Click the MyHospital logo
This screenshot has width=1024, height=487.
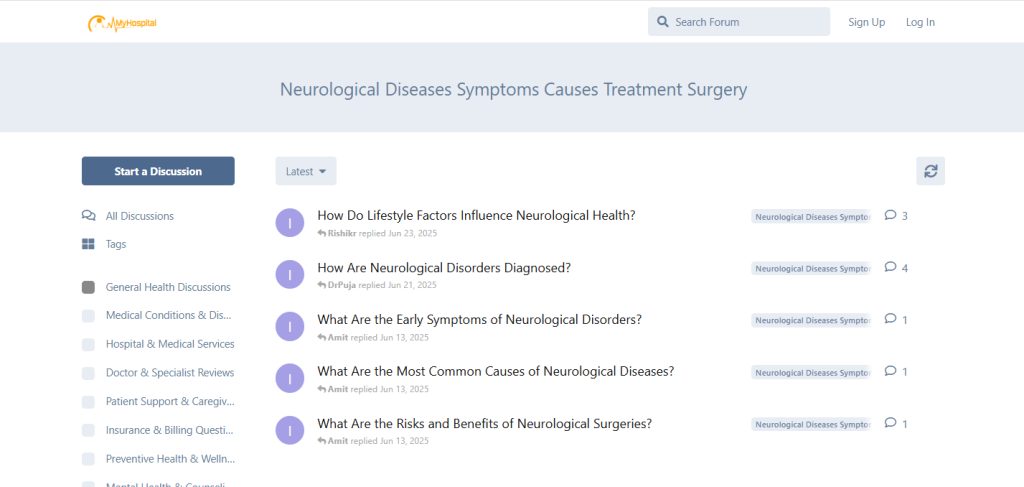(122, 22)
